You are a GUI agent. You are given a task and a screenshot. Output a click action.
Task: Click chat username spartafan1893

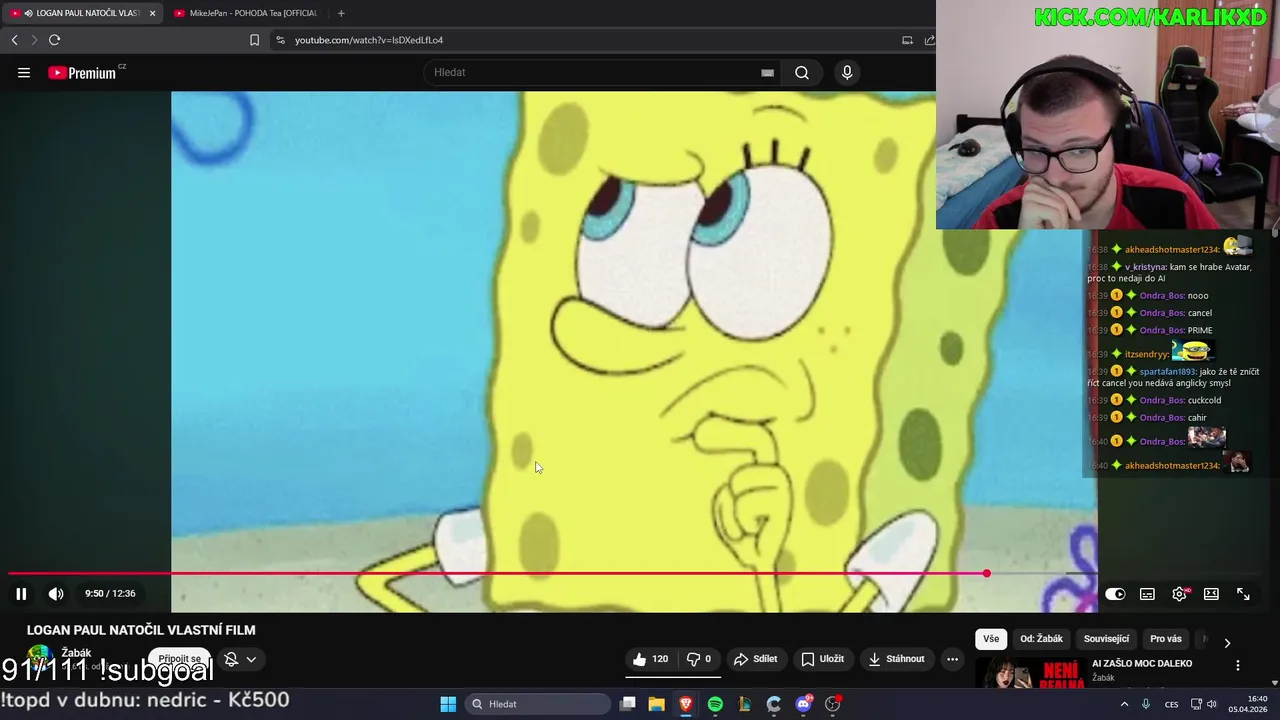[x=1167, y=372]
